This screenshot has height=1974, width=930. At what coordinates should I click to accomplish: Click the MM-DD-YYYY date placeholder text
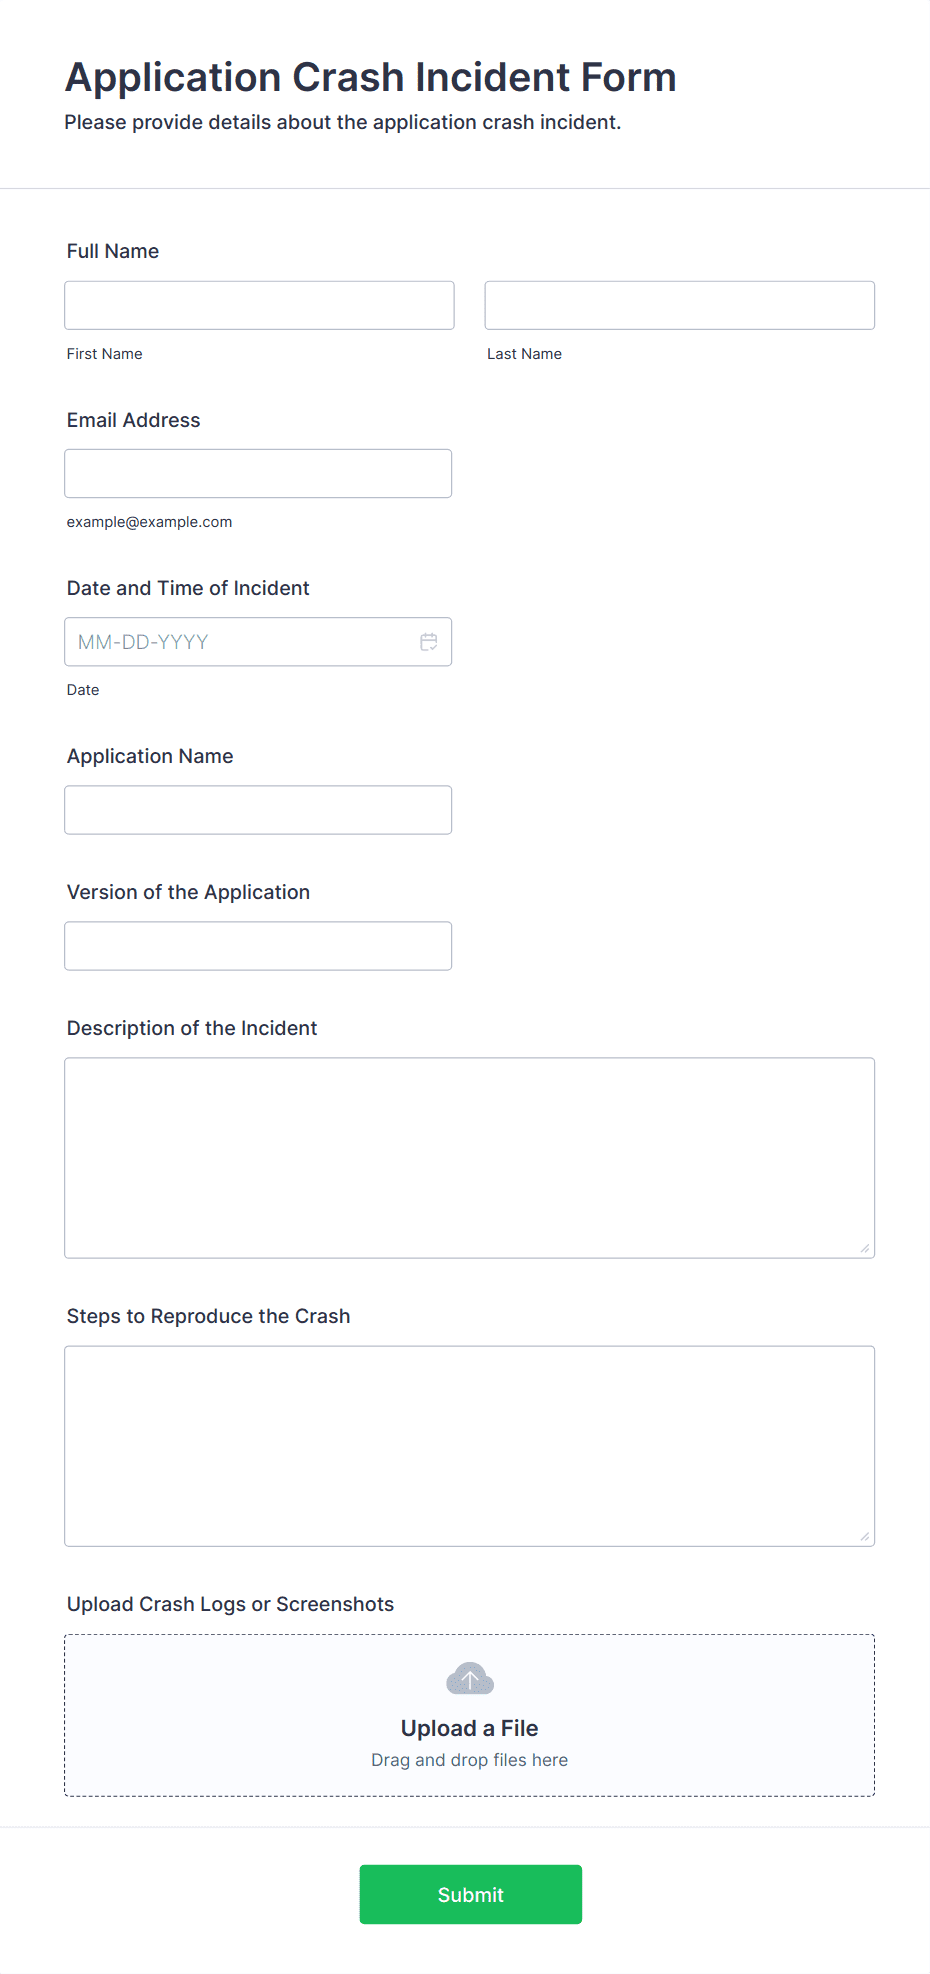coord(143,642)
